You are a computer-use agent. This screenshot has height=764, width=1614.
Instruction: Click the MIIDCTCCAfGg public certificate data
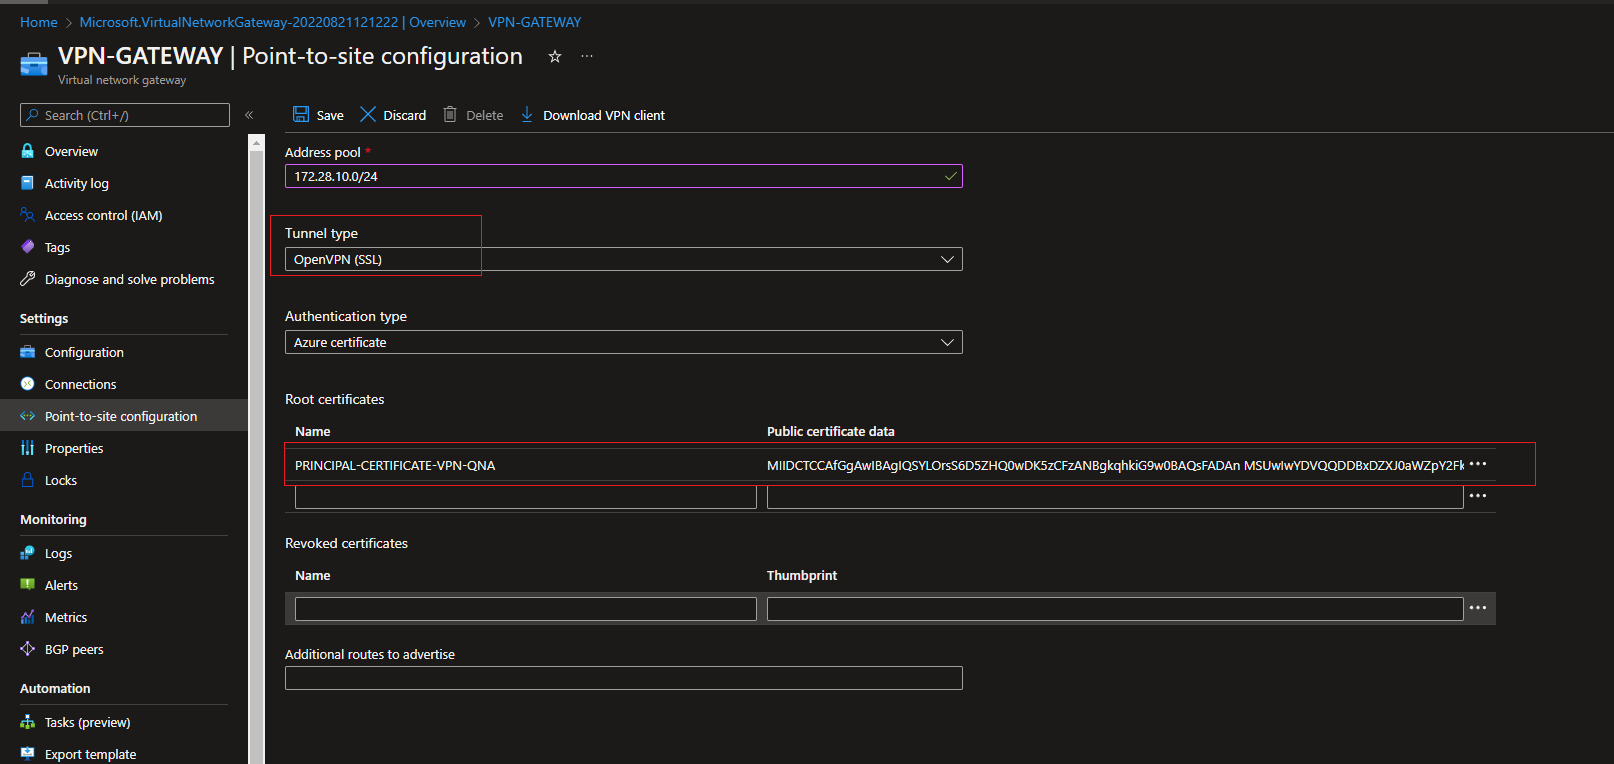1115,465
